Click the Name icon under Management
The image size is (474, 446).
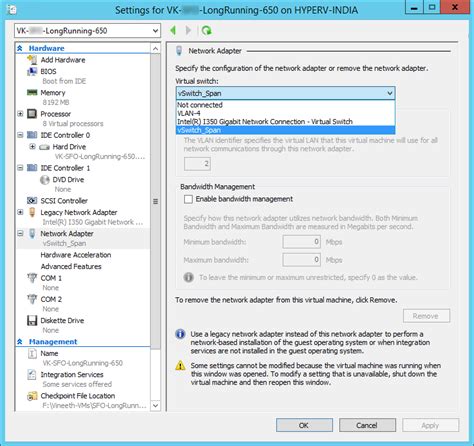click(32, 353)
